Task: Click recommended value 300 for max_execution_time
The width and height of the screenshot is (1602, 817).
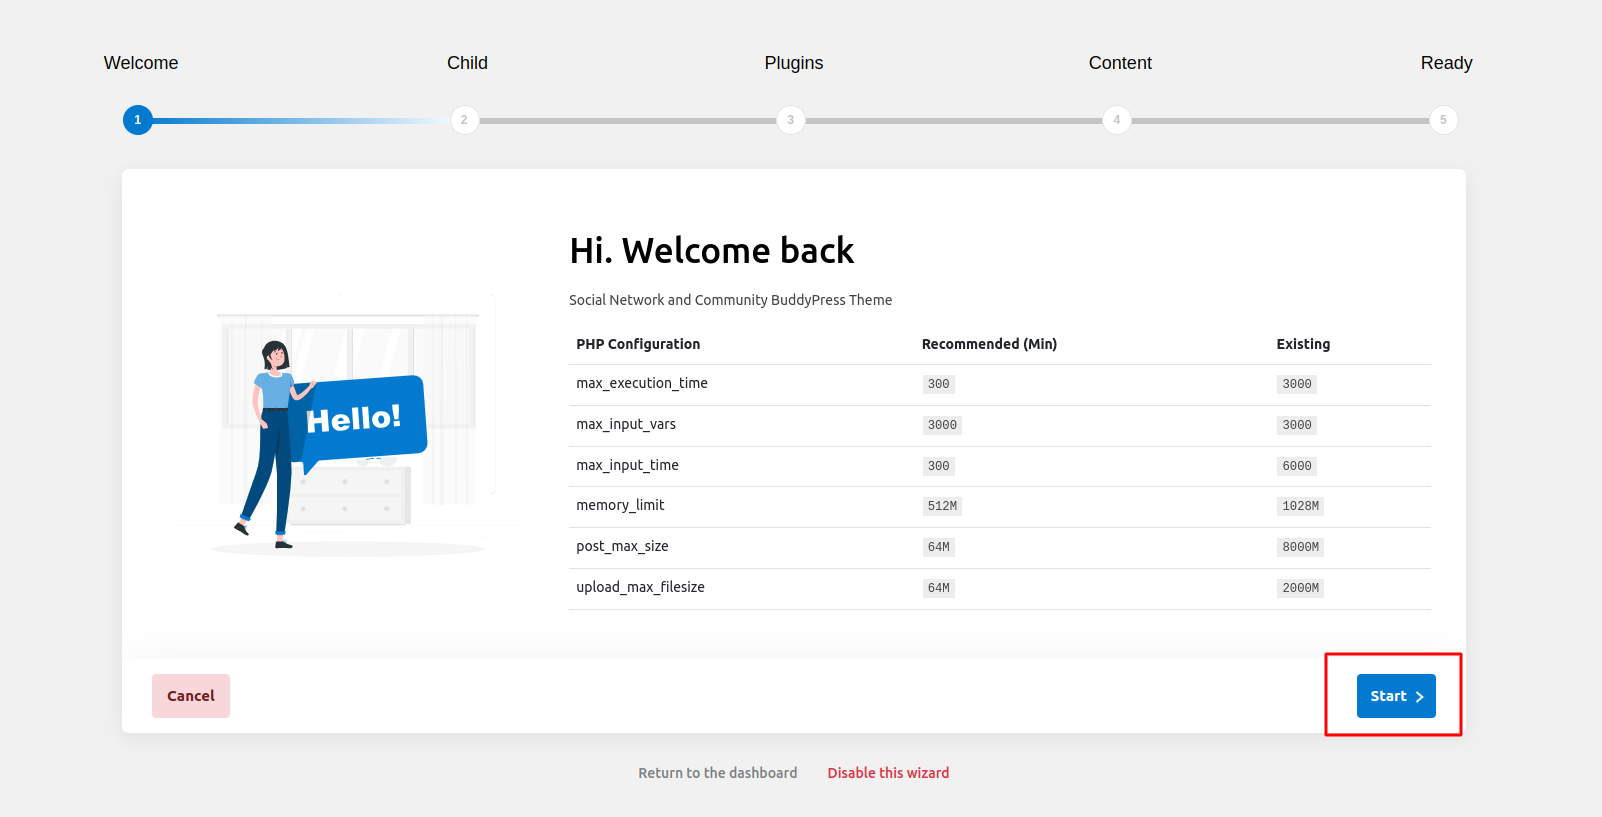Action: pos(938,384)
